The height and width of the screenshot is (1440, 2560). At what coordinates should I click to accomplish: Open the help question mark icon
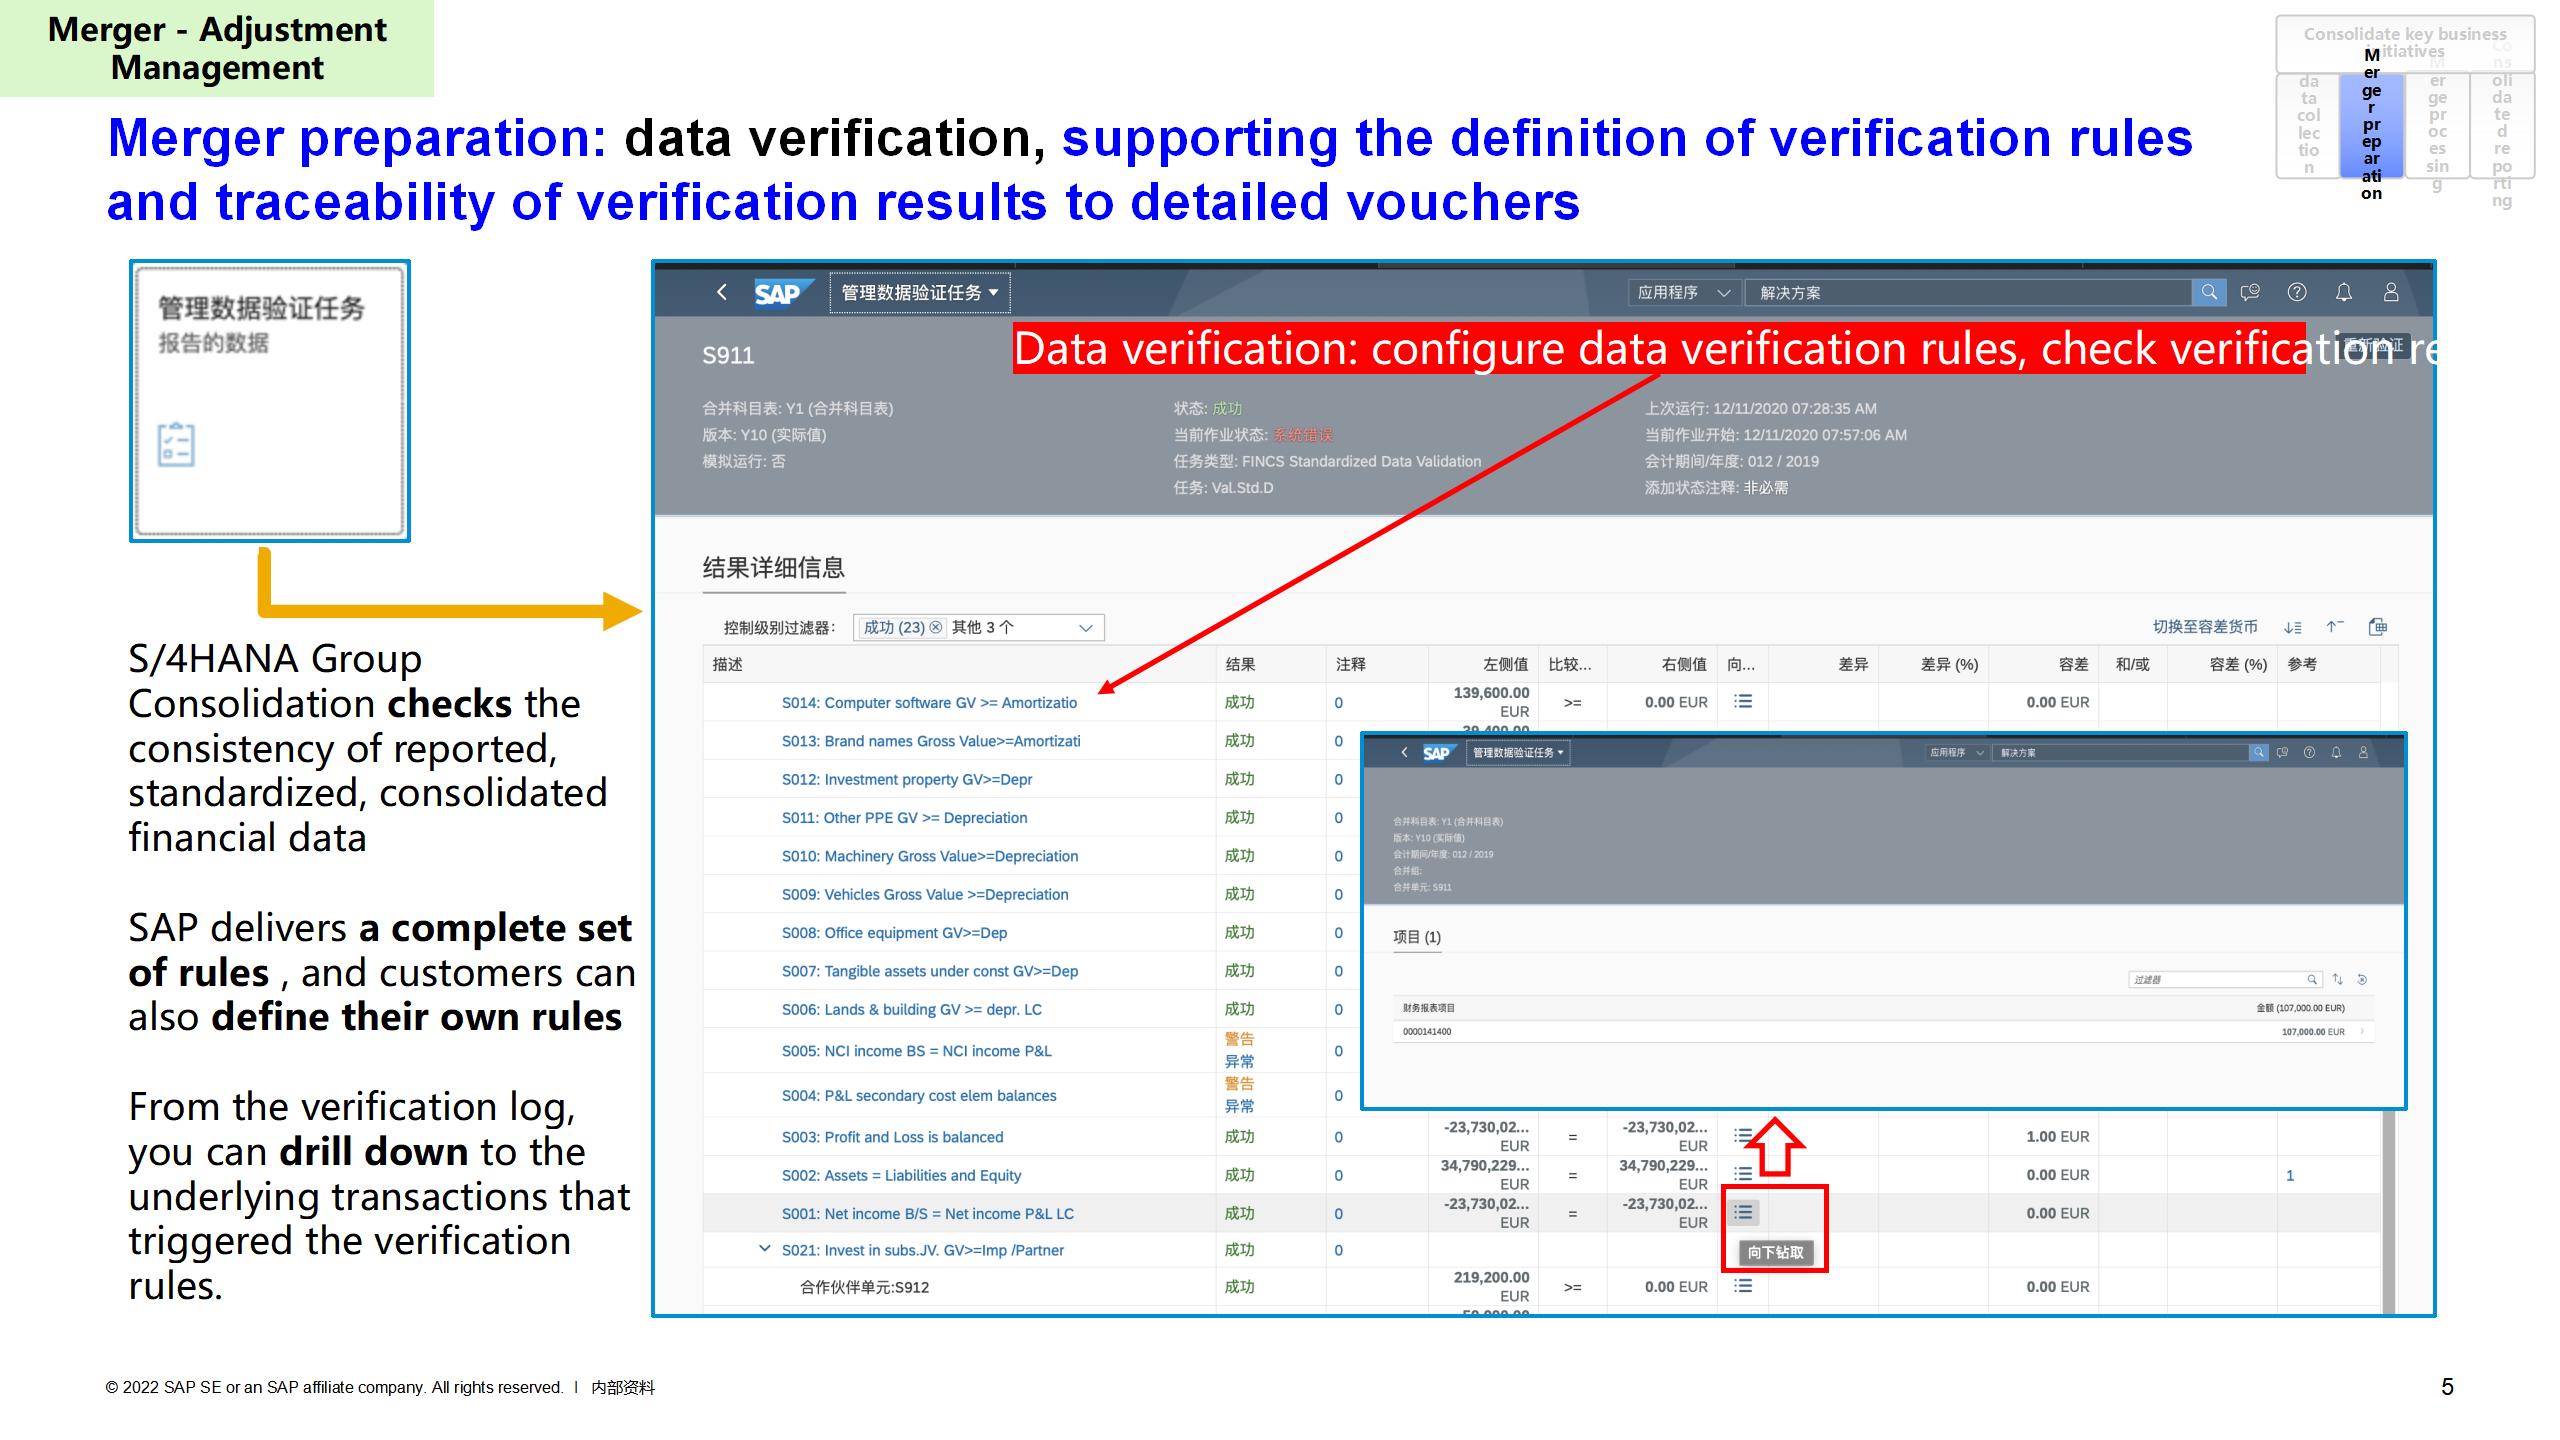pos(2297,292)
